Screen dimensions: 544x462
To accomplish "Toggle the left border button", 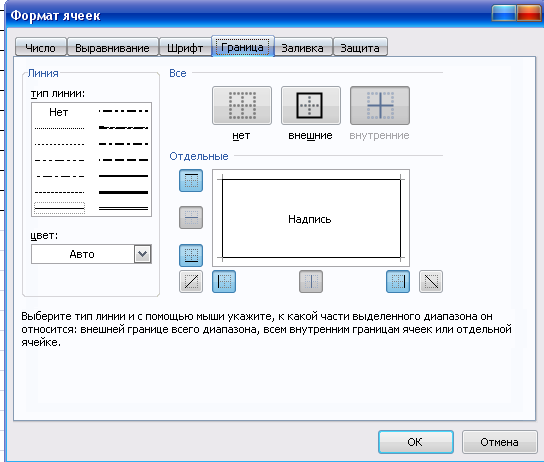I will [224, 281].
